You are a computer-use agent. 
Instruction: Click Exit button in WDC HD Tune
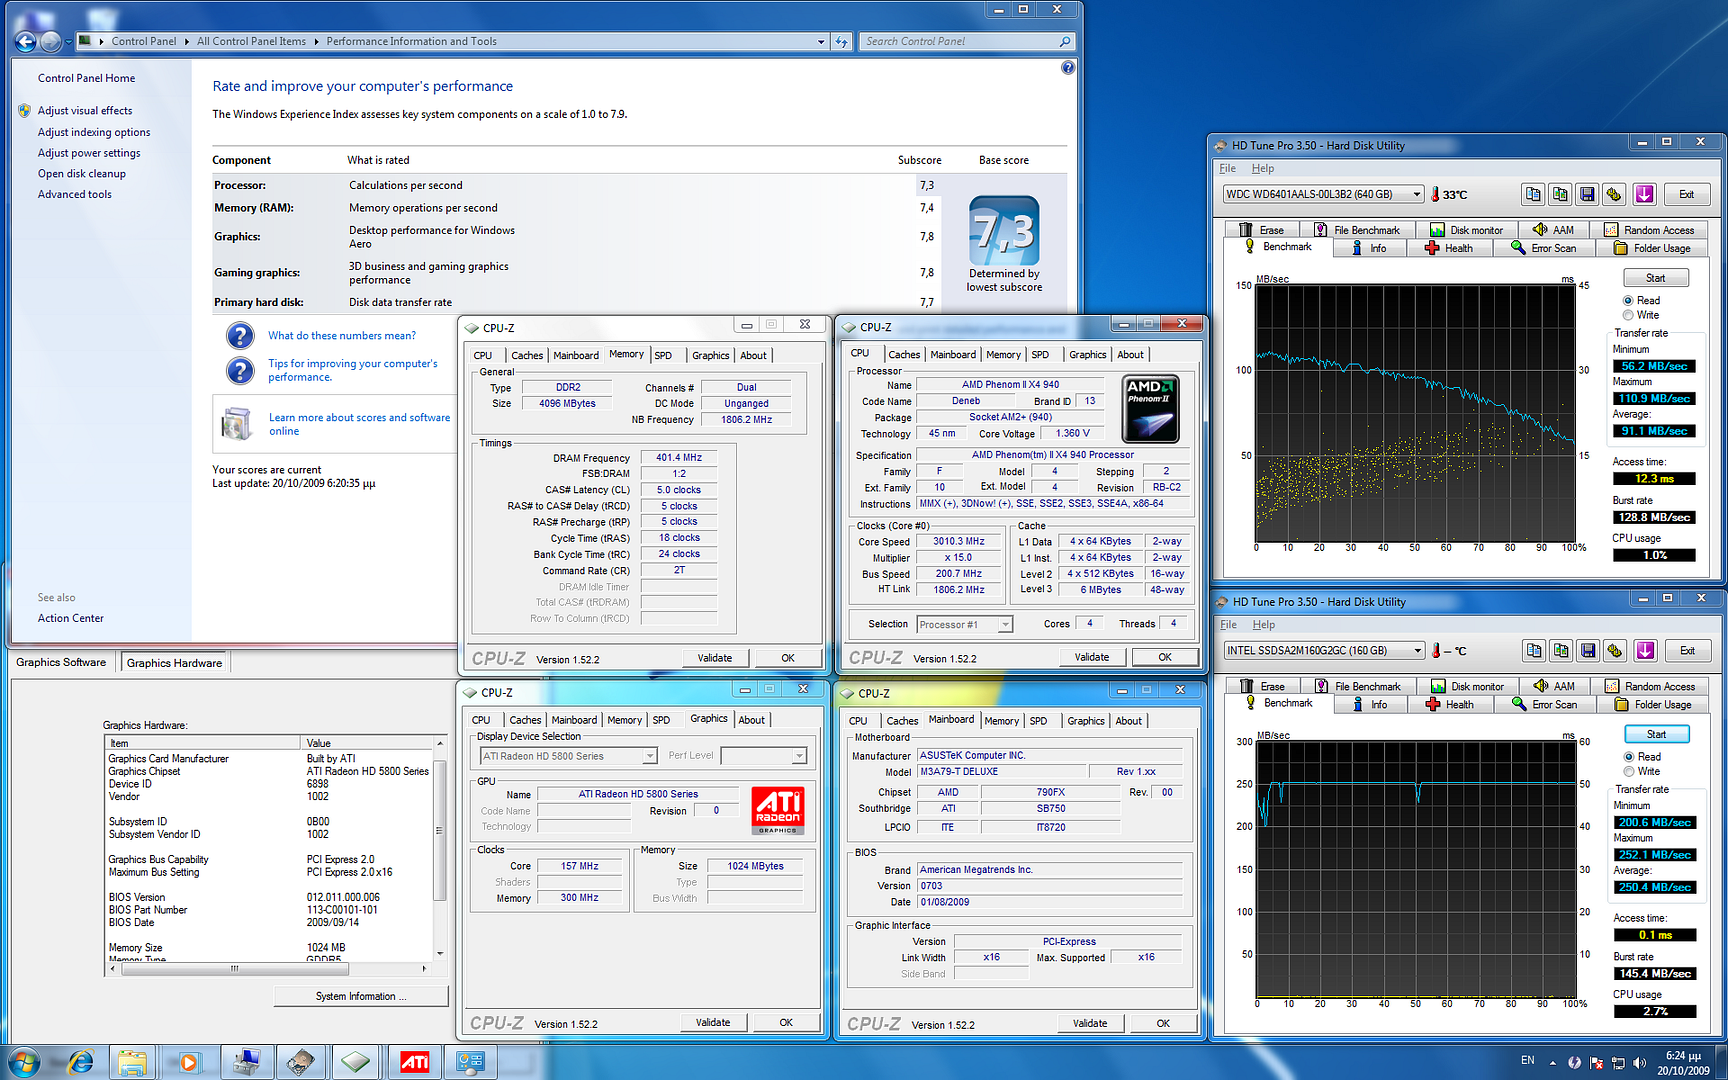(1686, 194)
